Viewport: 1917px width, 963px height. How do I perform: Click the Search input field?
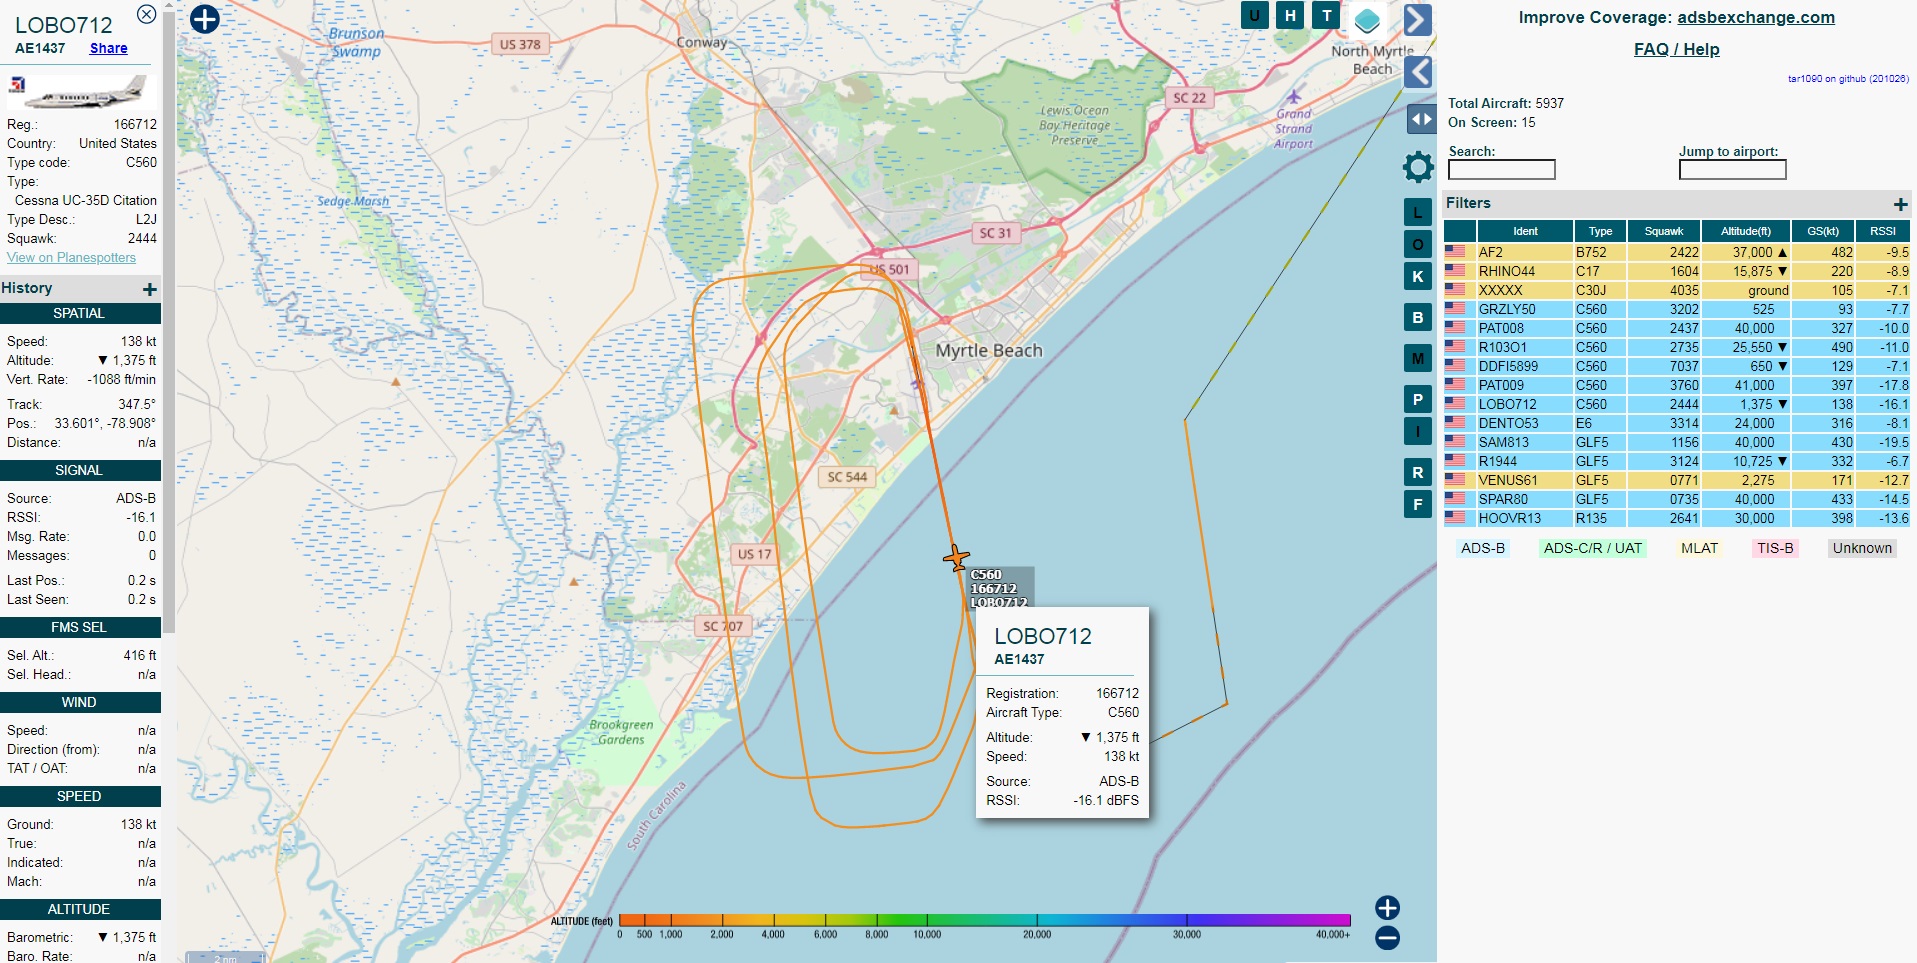(x=1501, y=170)
